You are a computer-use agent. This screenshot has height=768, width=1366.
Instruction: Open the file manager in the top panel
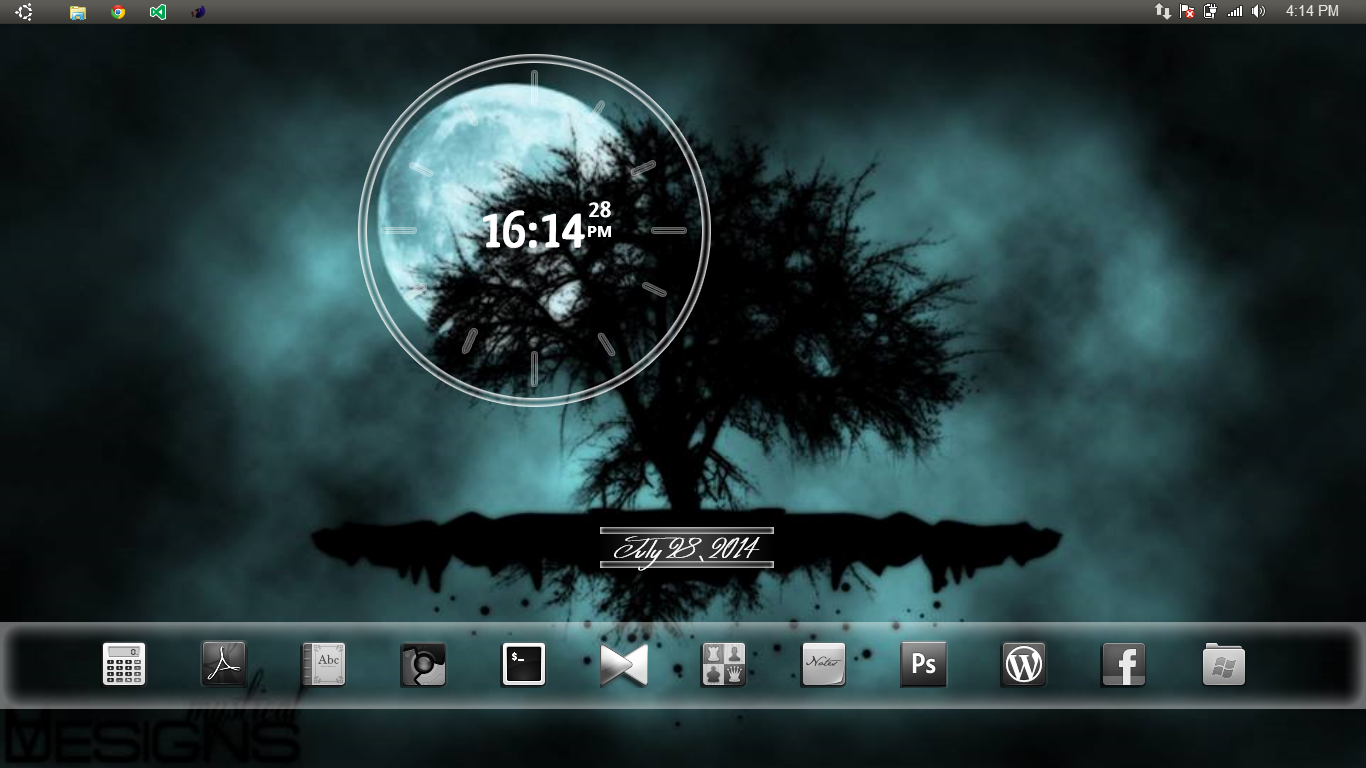tap(77, 13)
